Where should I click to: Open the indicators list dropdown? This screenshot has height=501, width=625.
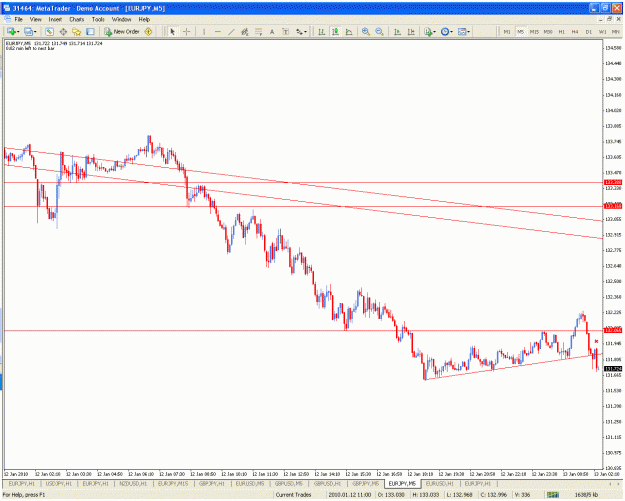(x=434, y=32)
